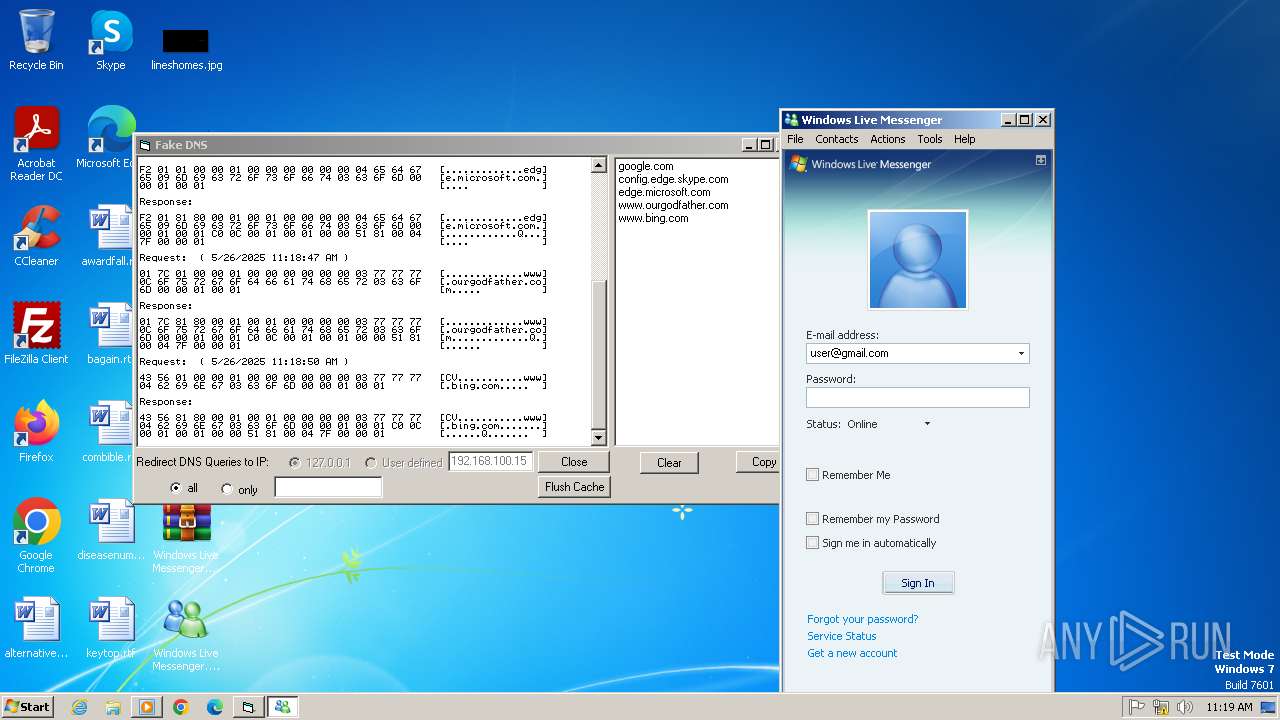Click the Flush Cache button

click(574, 487)
